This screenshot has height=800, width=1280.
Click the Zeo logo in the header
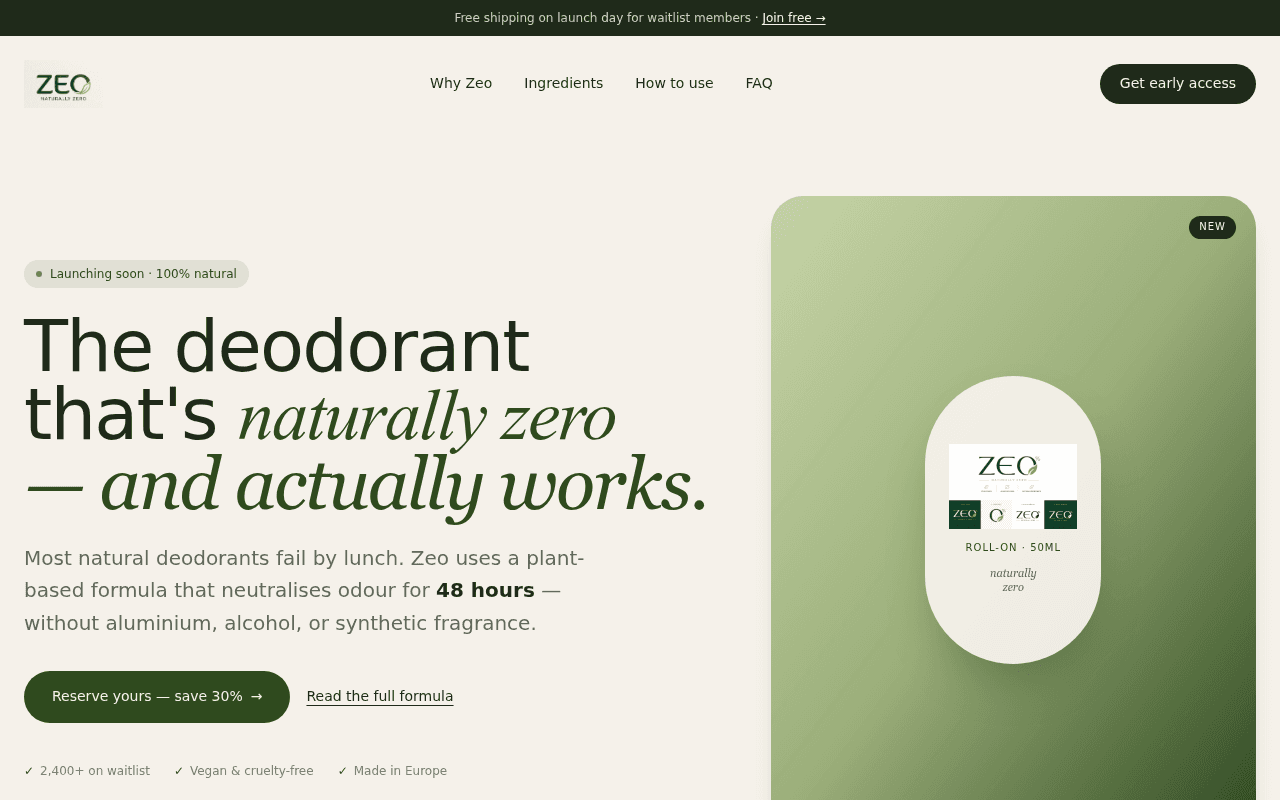pyautogui.click(x=62, y=84)
